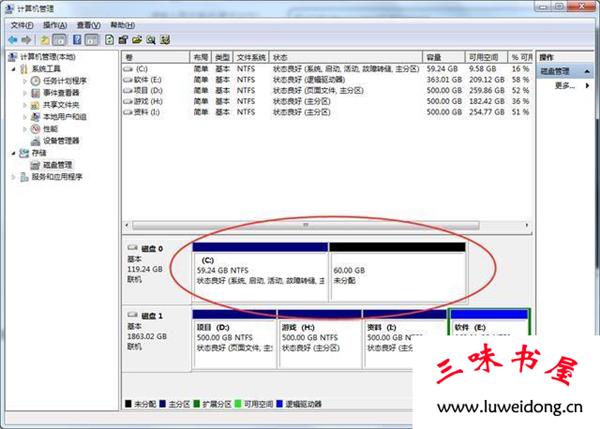Click 更多 in the actions pane
This screenshot has width=600, height=429.
pyautogui.click(x=564, y=86)
